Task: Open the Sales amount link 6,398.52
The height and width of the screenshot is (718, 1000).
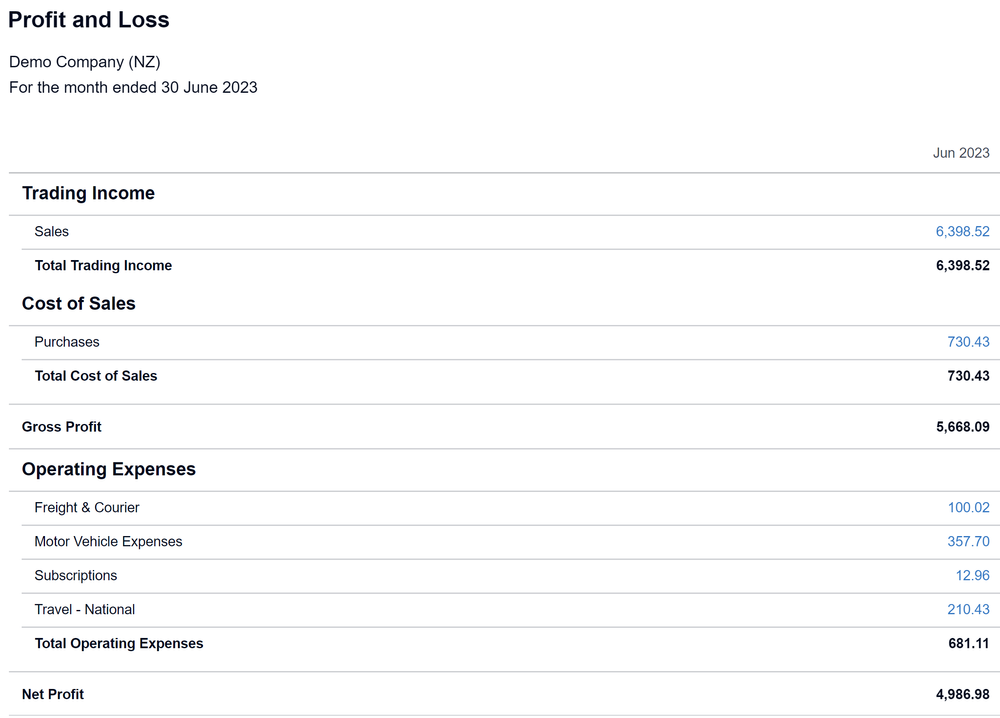Action: pos(962,232)
